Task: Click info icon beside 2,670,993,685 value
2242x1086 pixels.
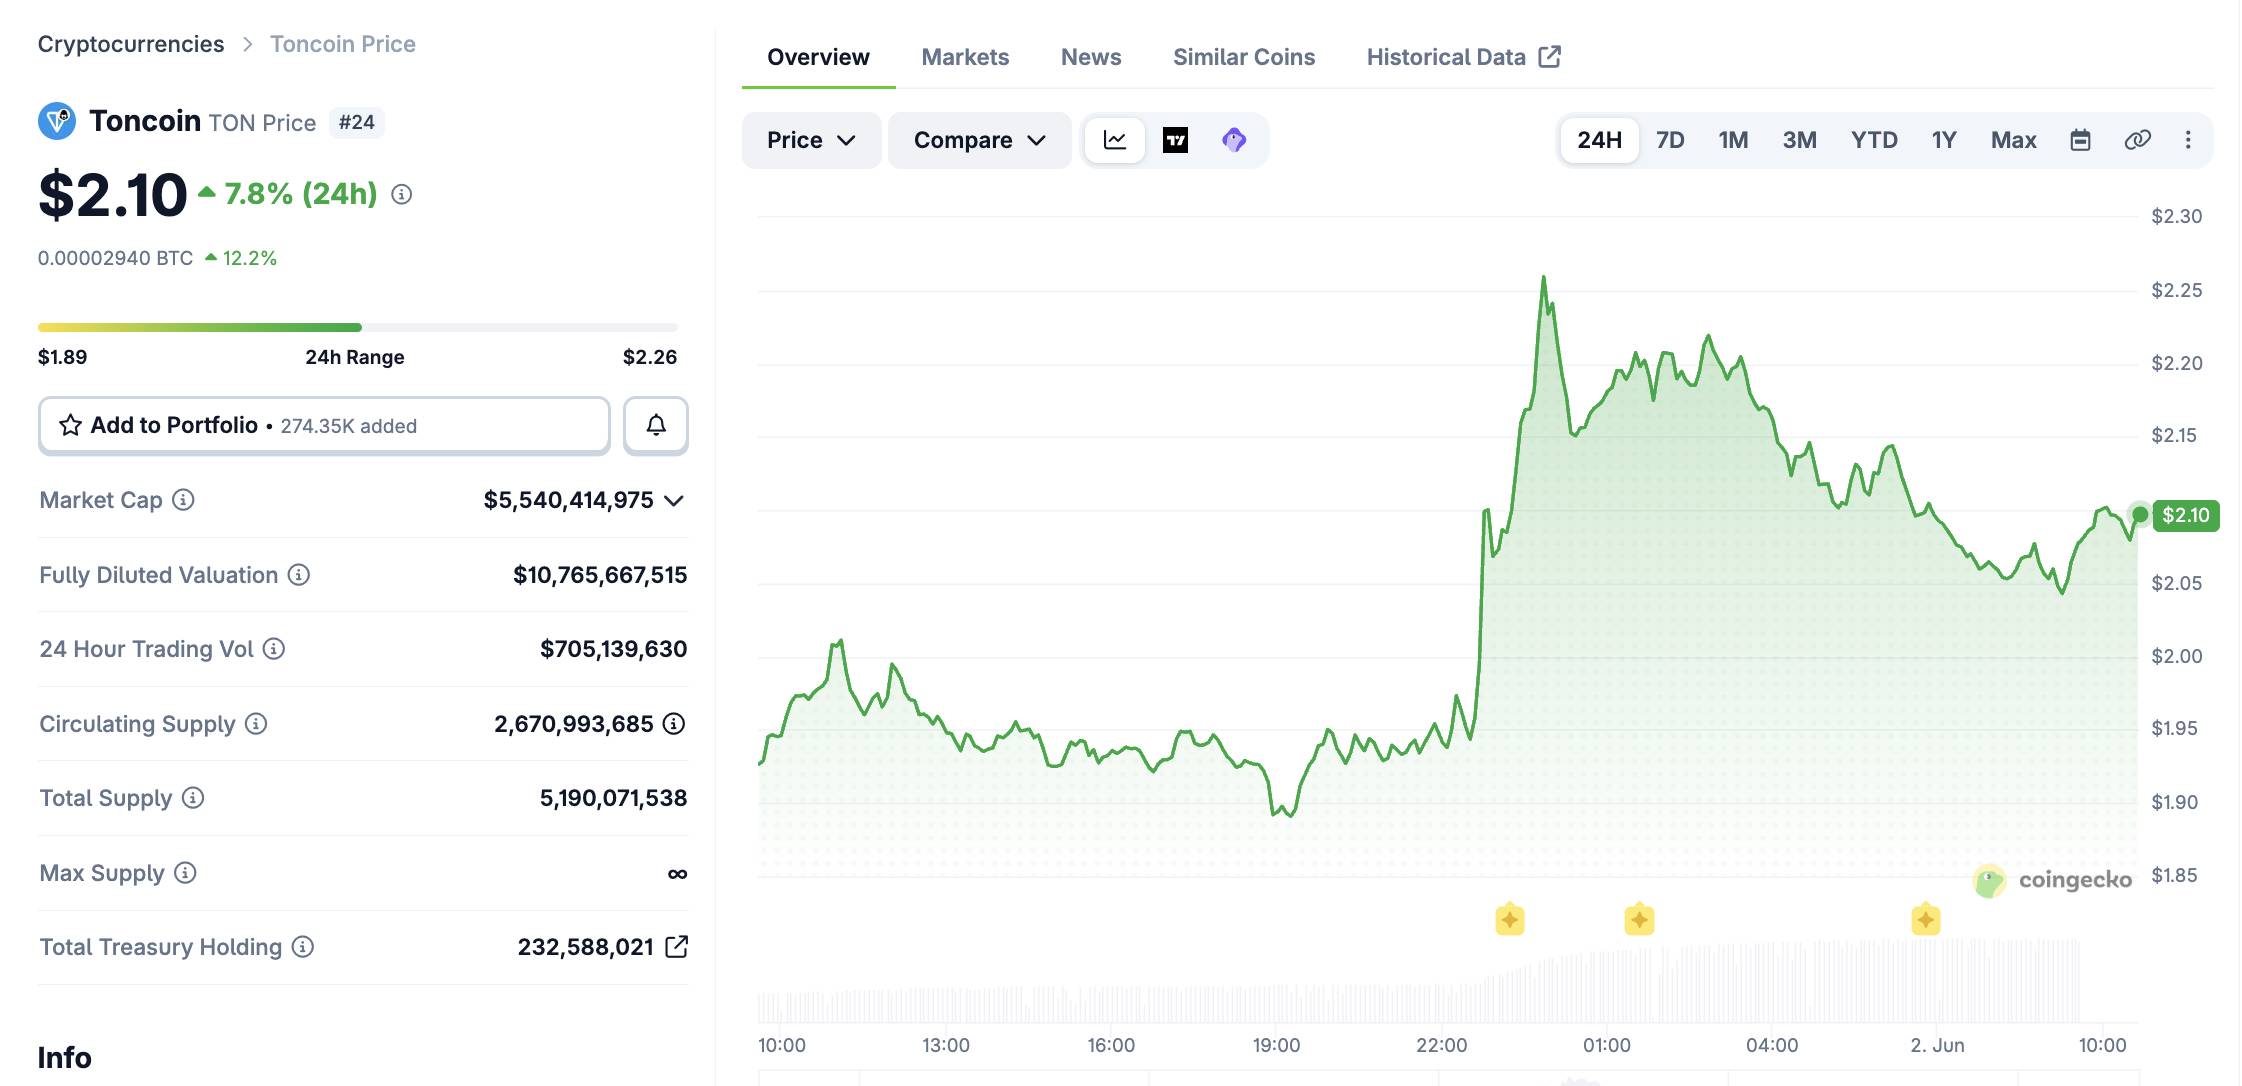Action: pyautogui.click(x=674, y=723)
